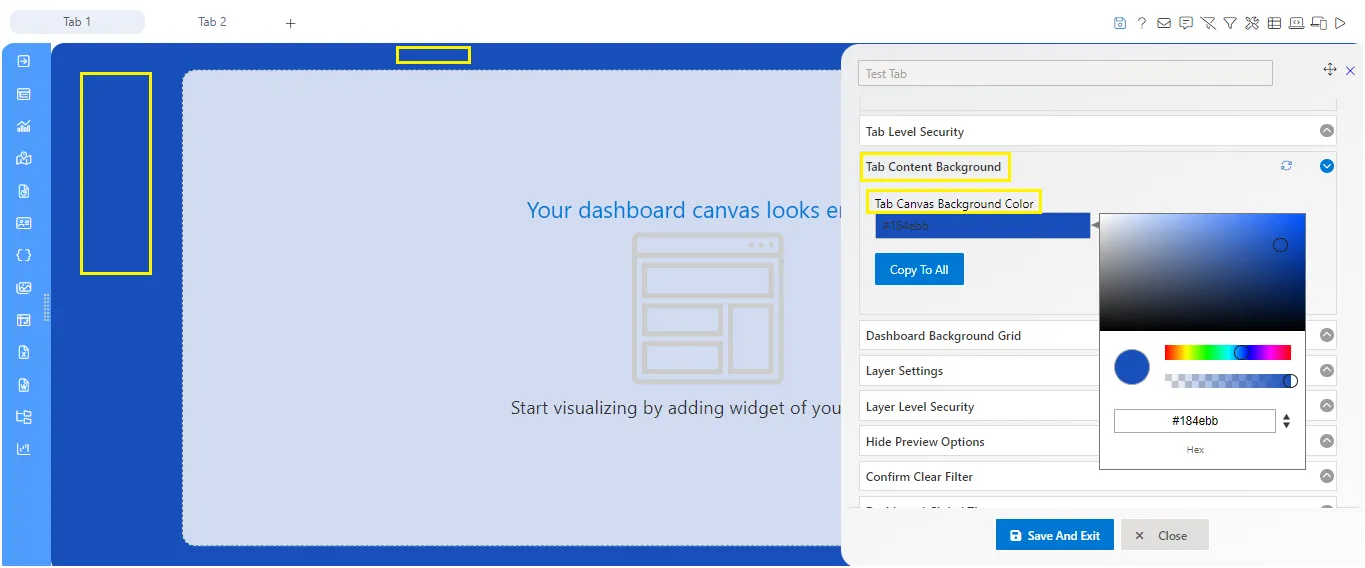Click the hex value input in picker
Image resolution: width=1365 pixels, height=568 pixels.
1195,421
